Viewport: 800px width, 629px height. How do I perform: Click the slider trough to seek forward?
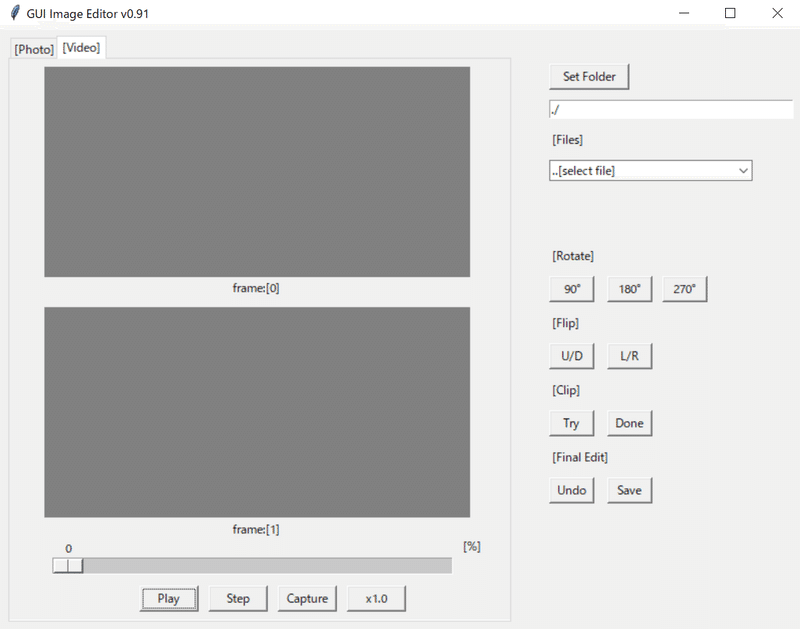click(267, 566)
